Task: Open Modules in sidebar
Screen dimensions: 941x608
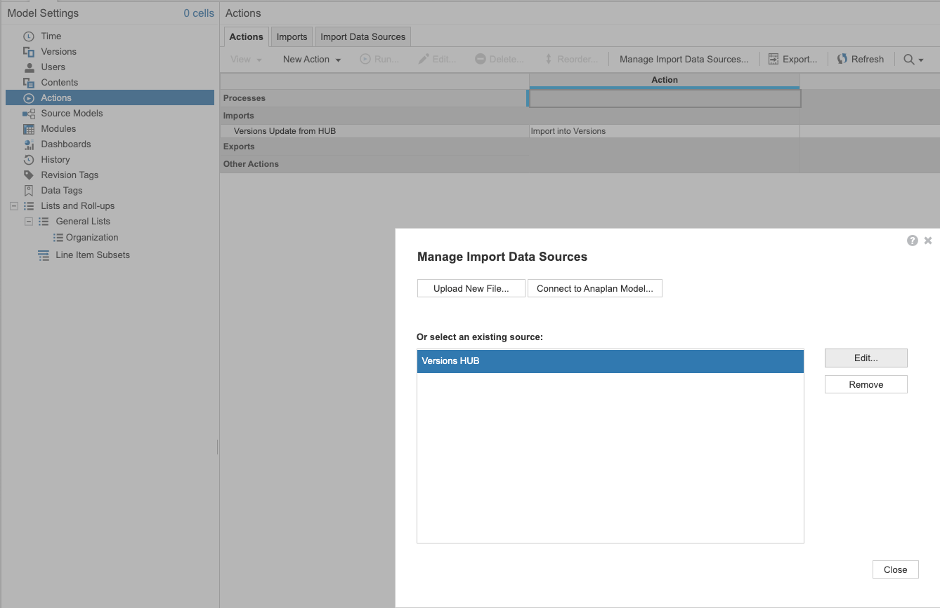Action: [x=58, y=129]
